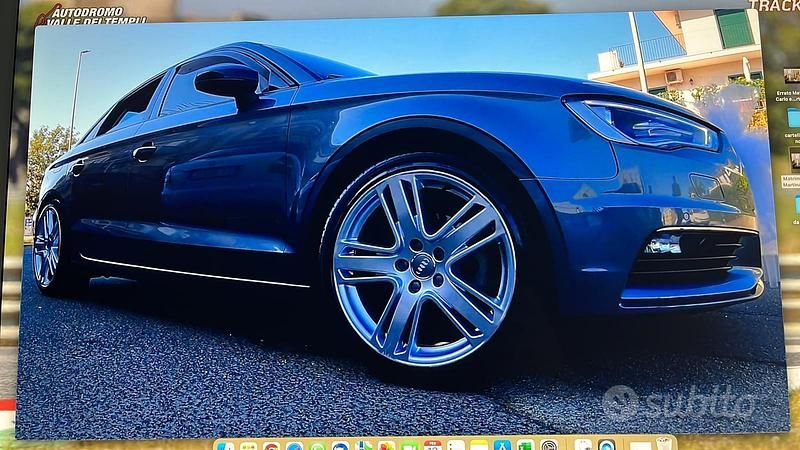Open Numbers spreadsheet app in Dock
800x450 pixels.
[x=525, y=446]
